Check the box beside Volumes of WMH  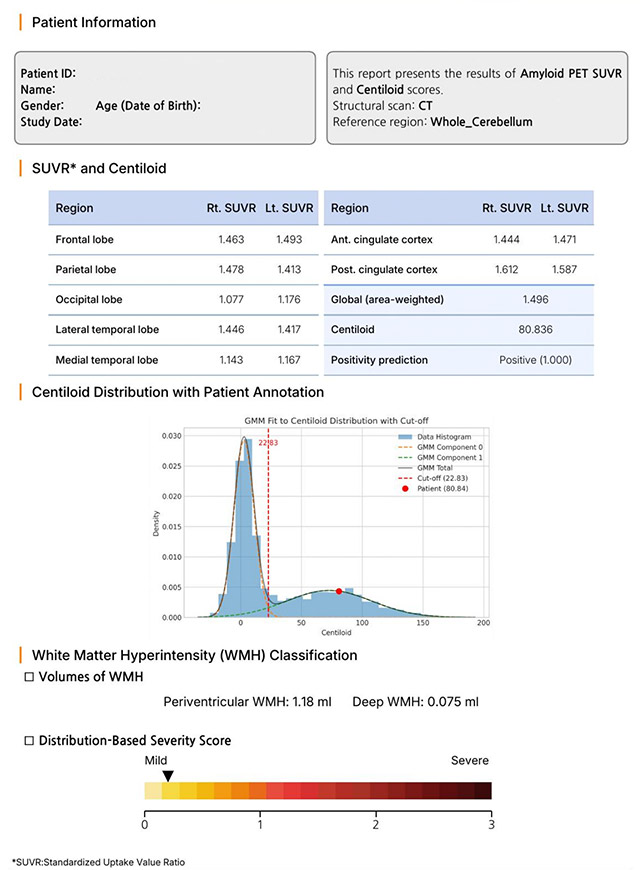[29, 679]
